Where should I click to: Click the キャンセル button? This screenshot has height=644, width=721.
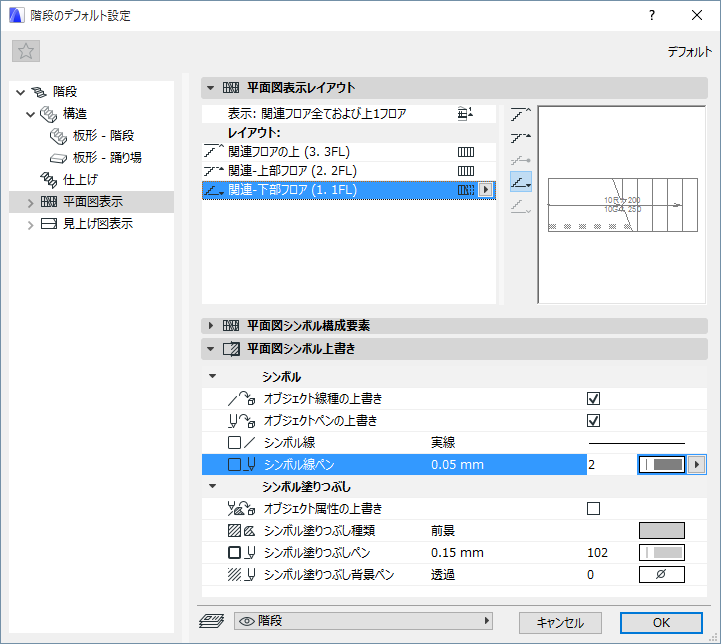click(x=560, y=623)
